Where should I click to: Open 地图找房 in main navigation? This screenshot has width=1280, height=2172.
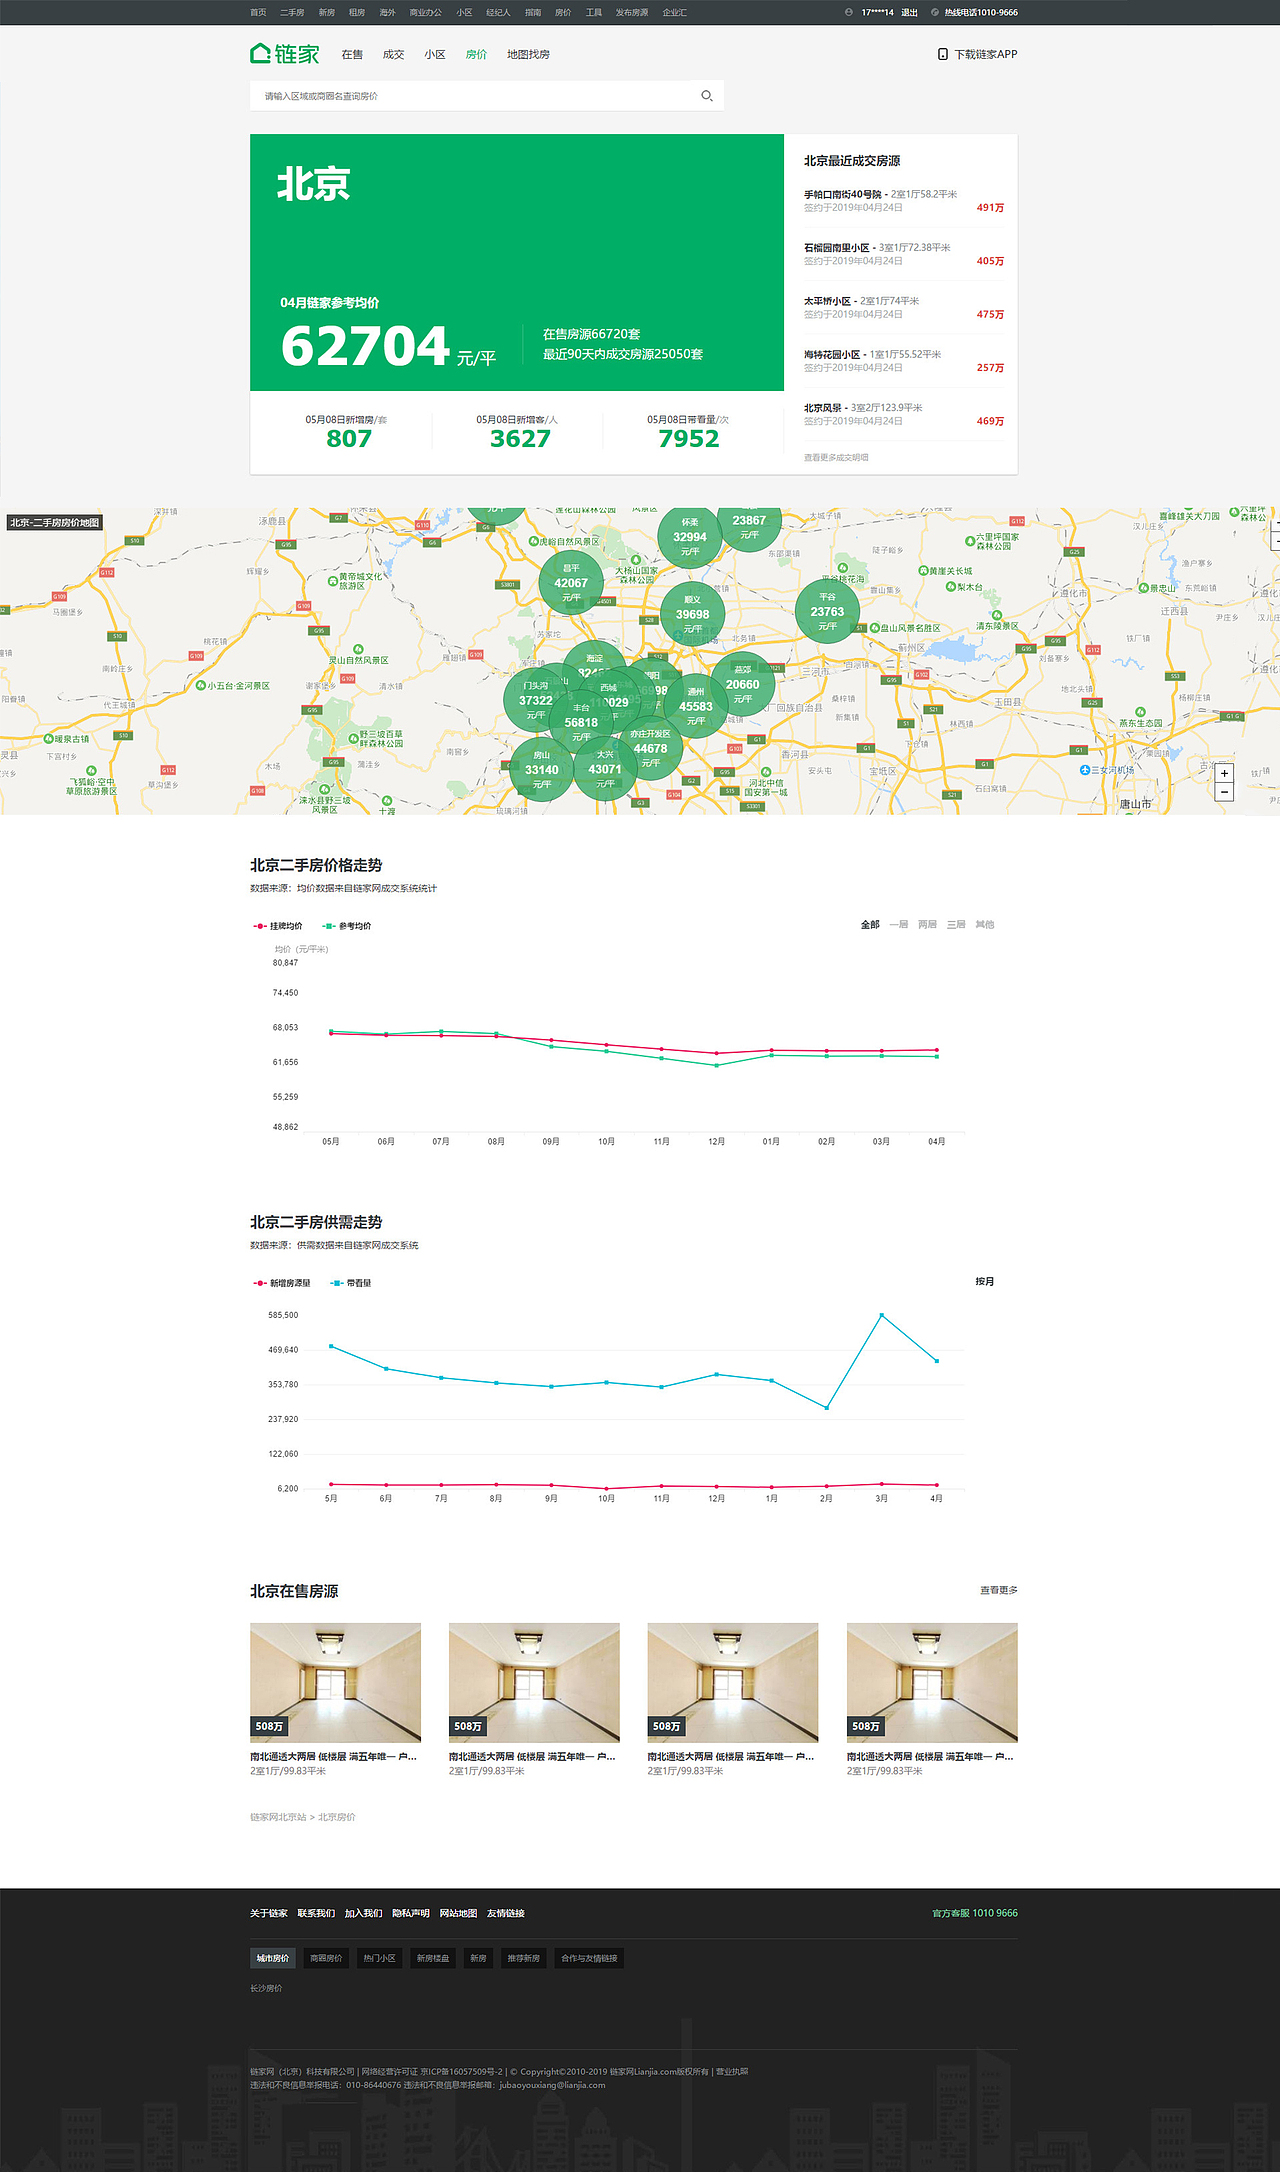(528, 55)
